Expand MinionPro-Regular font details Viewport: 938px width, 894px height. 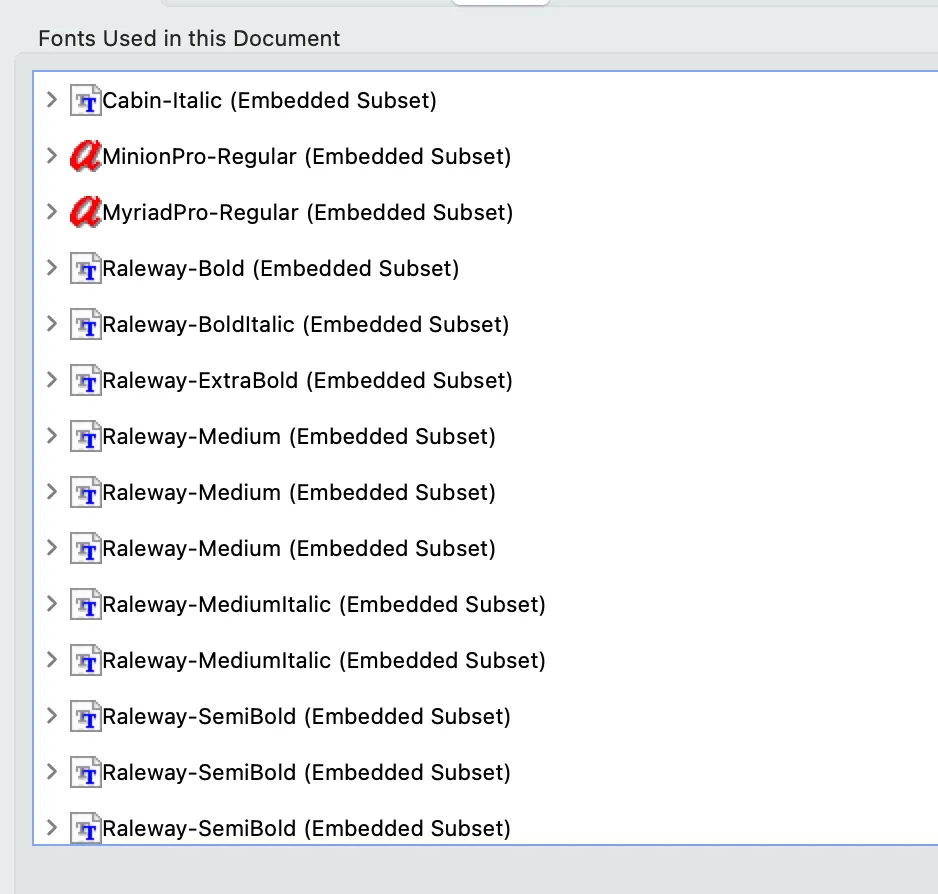[52, 156]
